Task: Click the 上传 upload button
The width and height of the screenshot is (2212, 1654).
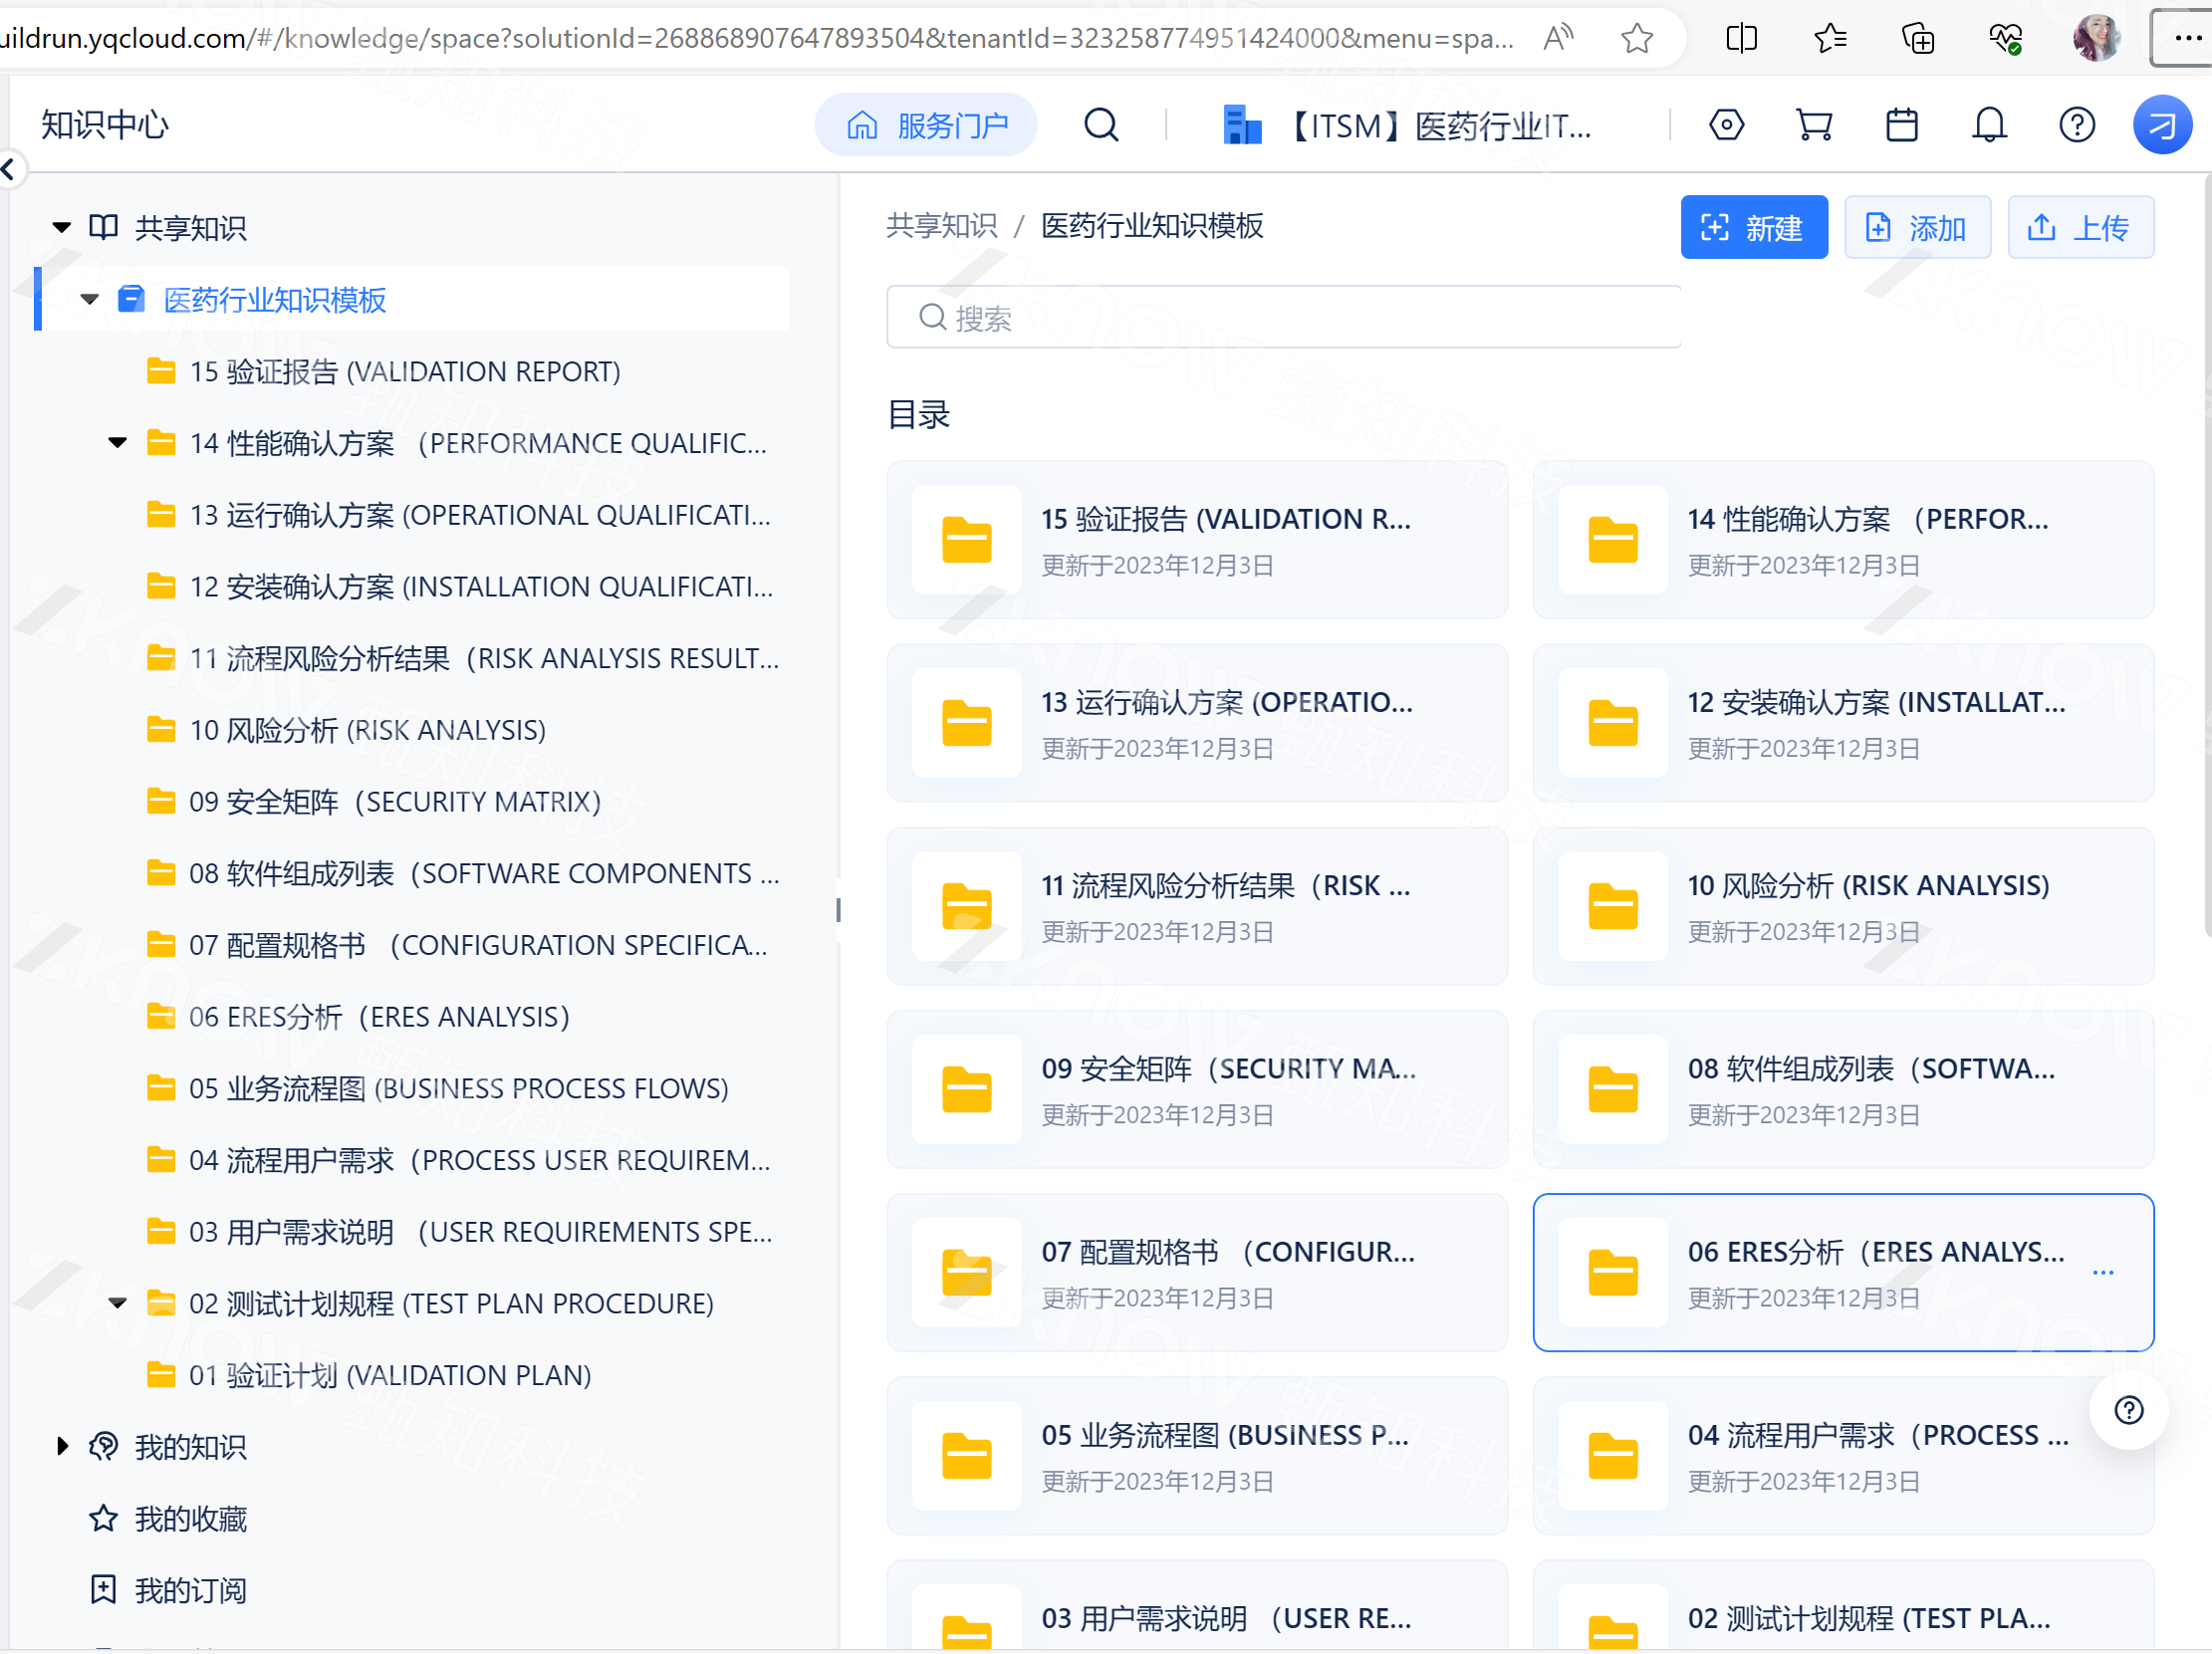Action: pos(2080,227)
